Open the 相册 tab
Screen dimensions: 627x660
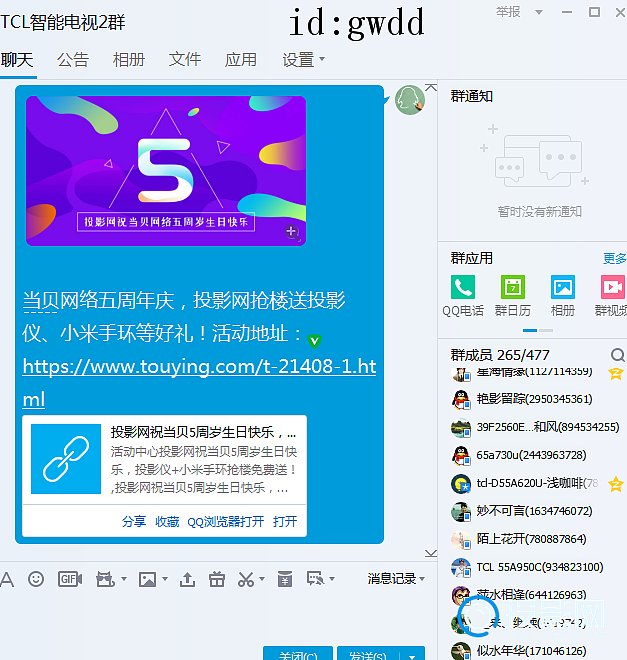click(x=129, y=59)
